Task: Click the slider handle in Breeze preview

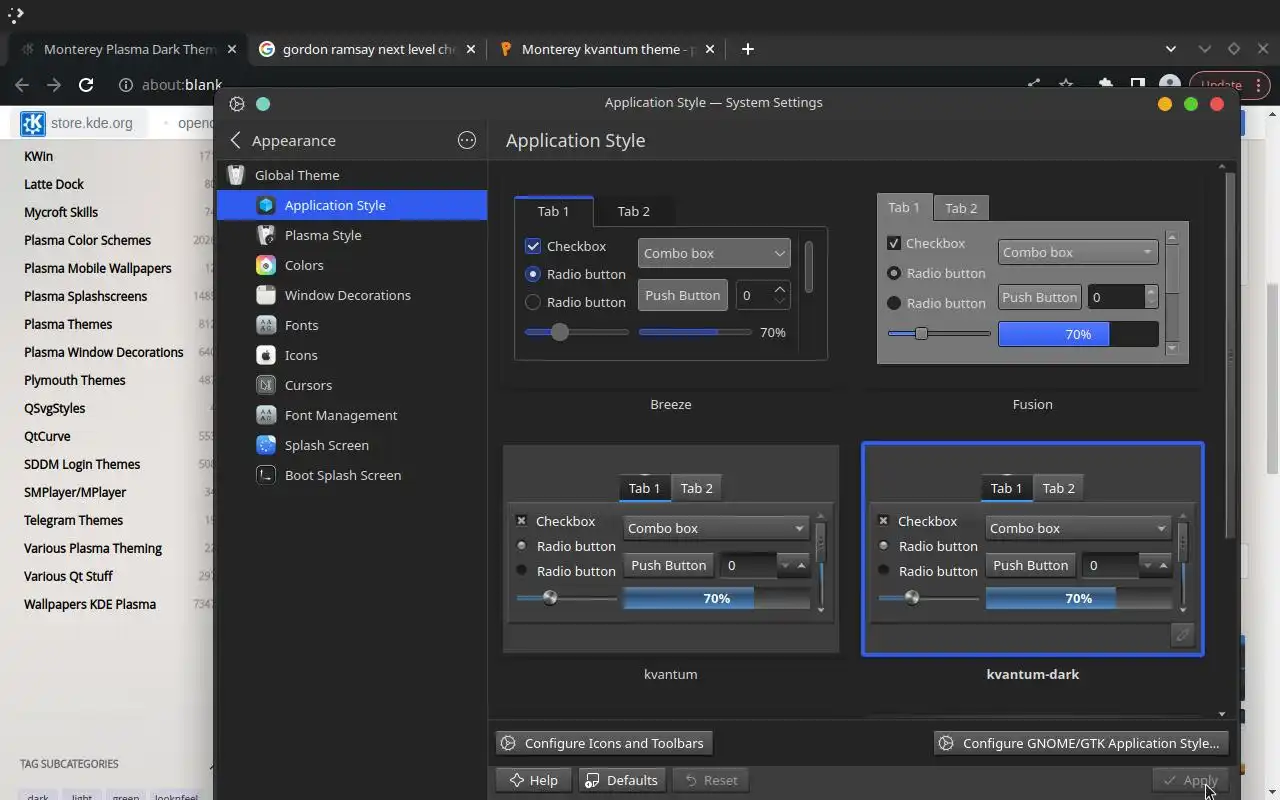Action: [x=560, y=332]
